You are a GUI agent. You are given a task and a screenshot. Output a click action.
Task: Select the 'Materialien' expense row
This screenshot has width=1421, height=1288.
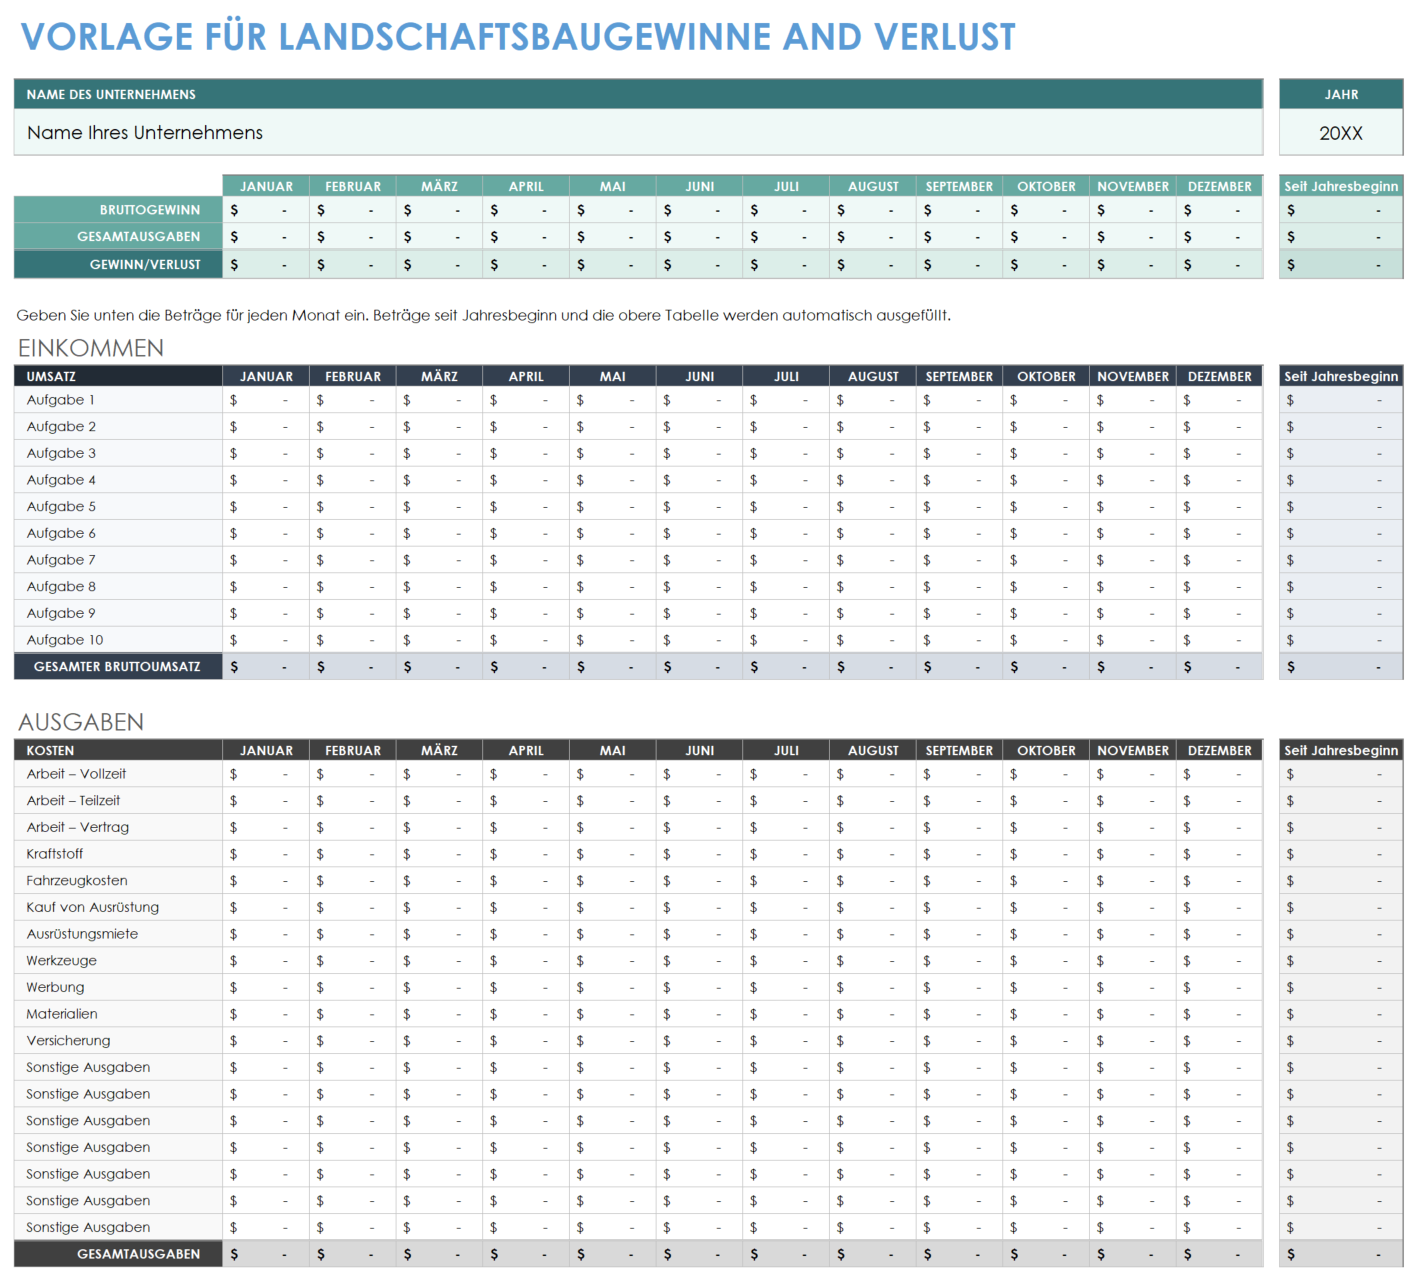click(118, 1014)
